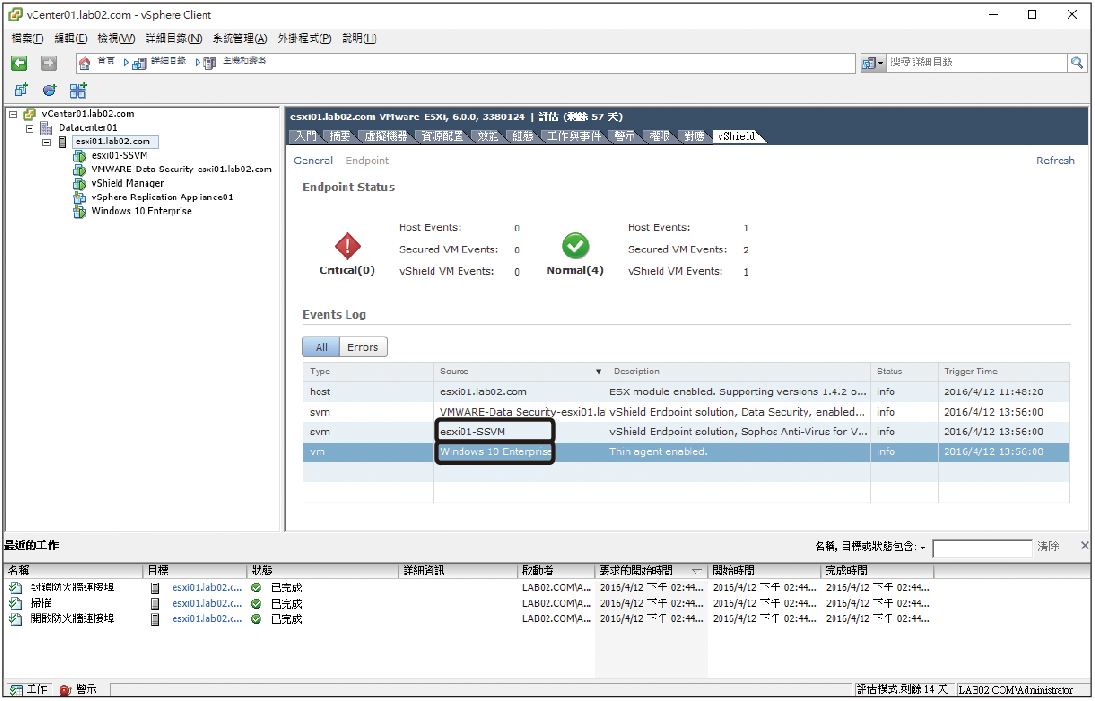Click the new resource pool toolbar icon
The width and height of the screenshot is (1095, 701).
pos(50,90)
